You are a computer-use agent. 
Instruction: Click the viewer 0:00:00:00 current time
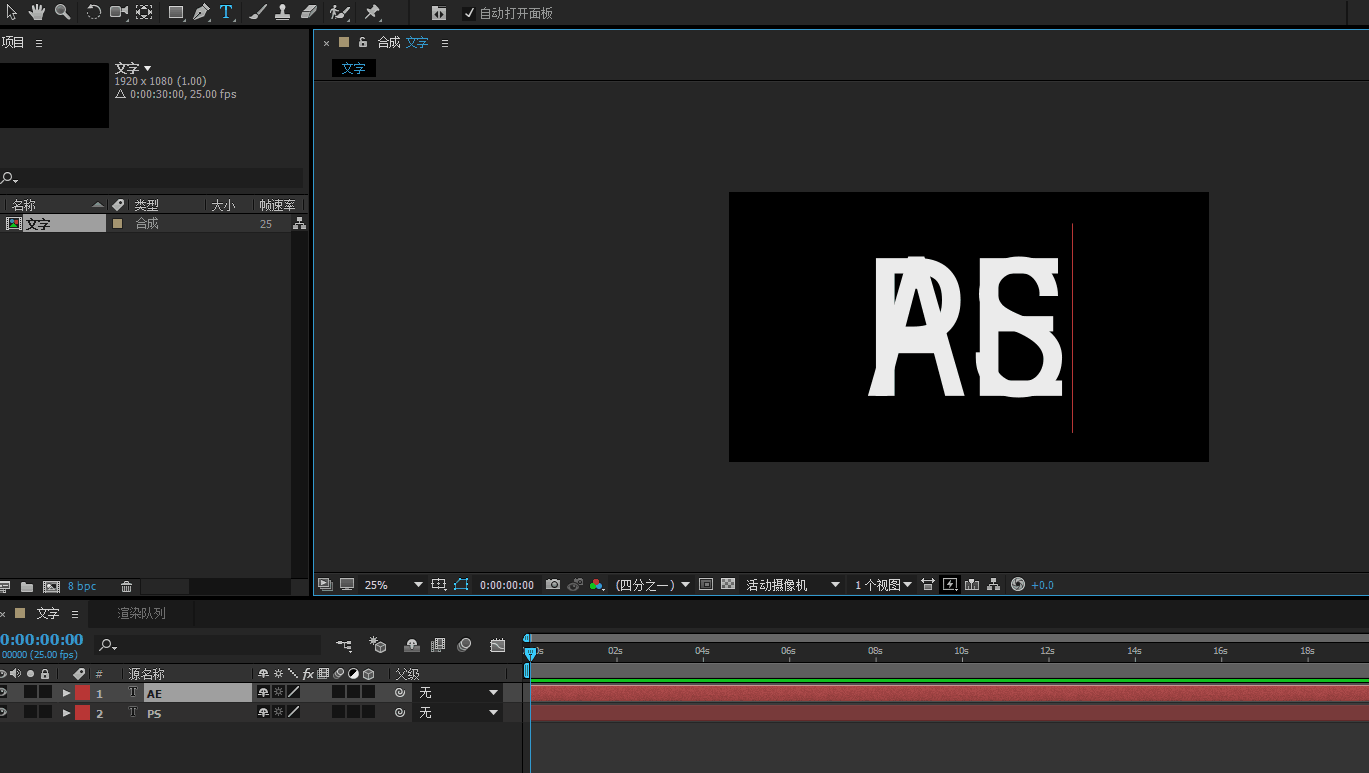507,585
